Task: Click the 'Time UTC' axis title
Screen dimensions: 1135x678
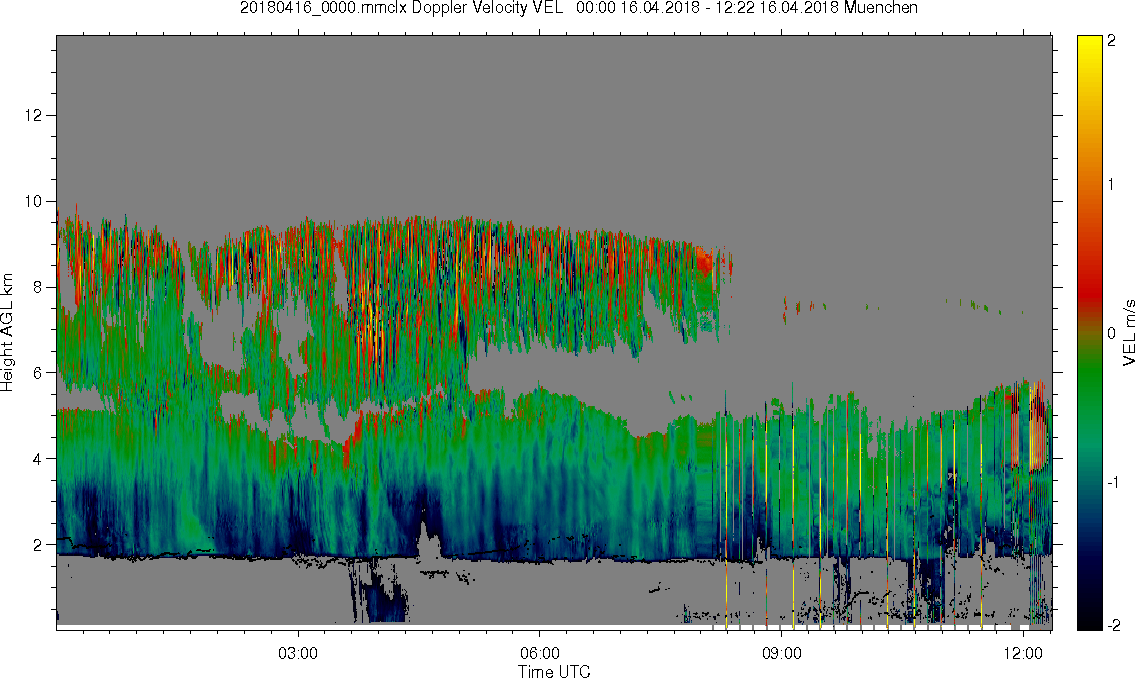Action: point(554,671)
